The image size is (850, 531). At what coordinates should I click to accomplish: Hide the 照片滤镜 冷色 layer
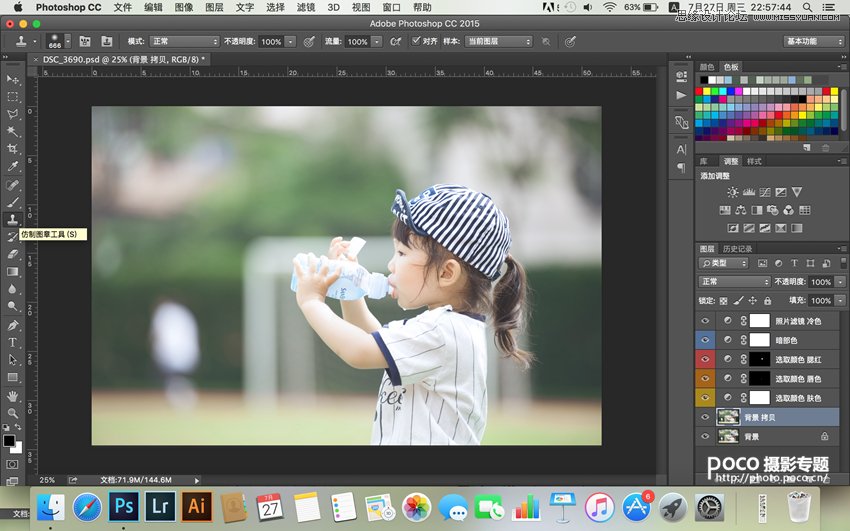point(705,321)
